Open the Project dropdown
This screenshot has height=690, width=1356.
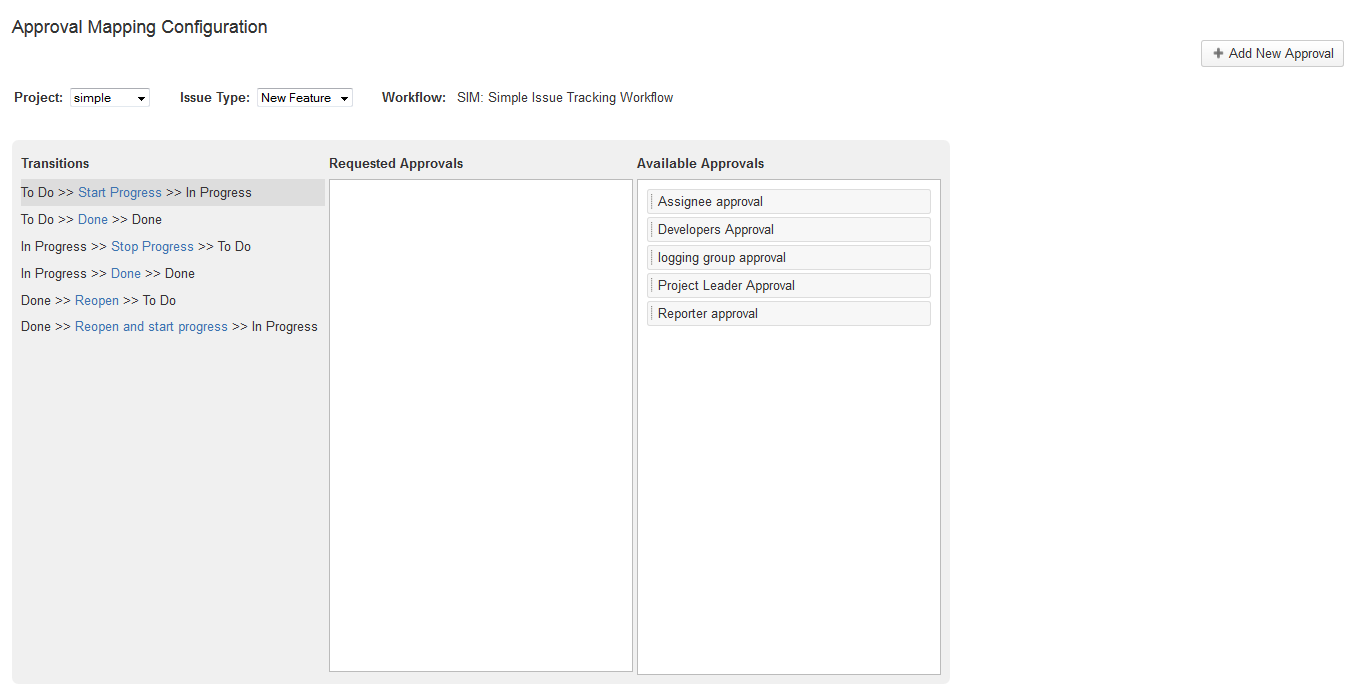point(110,98)
